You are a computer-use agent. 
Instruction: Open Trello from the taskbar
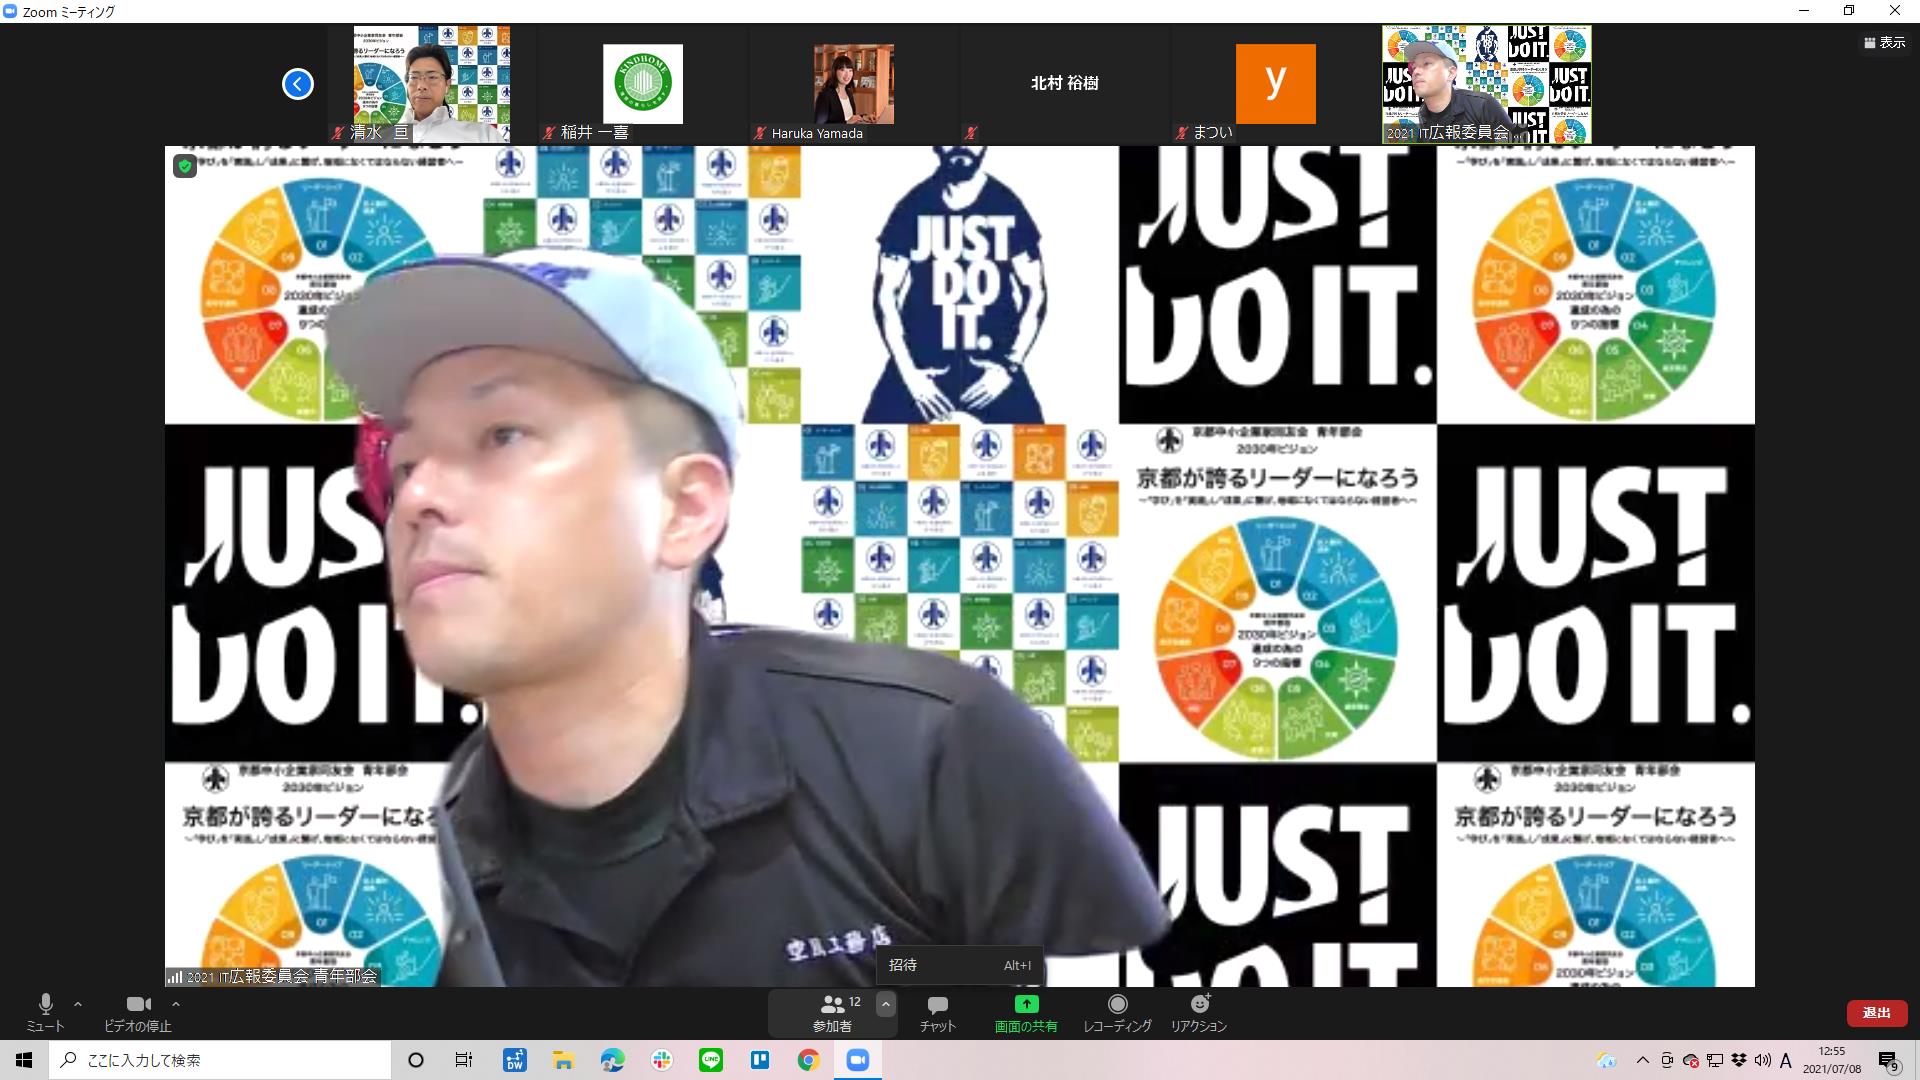(x=760, y=1060)
